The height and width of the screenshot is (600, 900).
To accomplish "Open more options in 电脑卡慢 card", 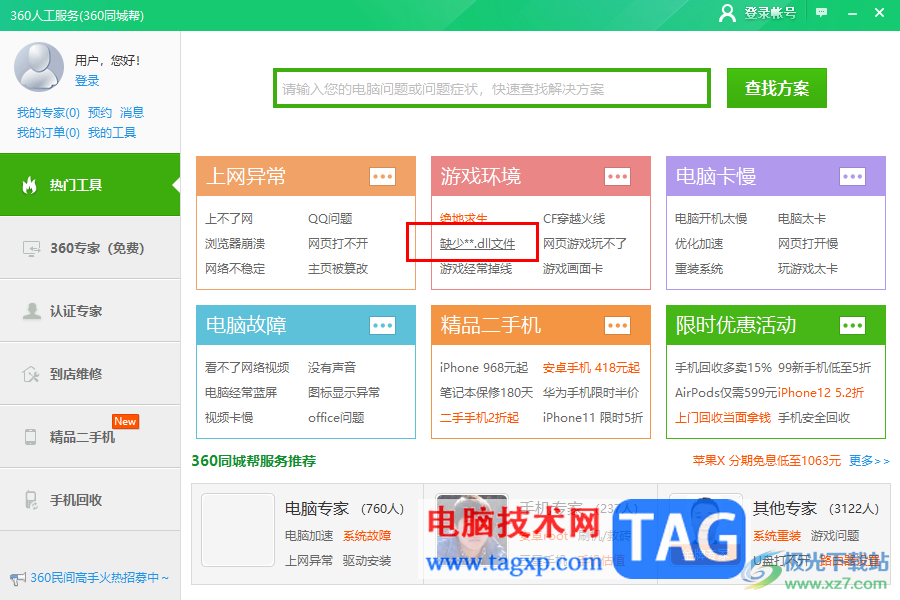I will (x=852, y=176).
